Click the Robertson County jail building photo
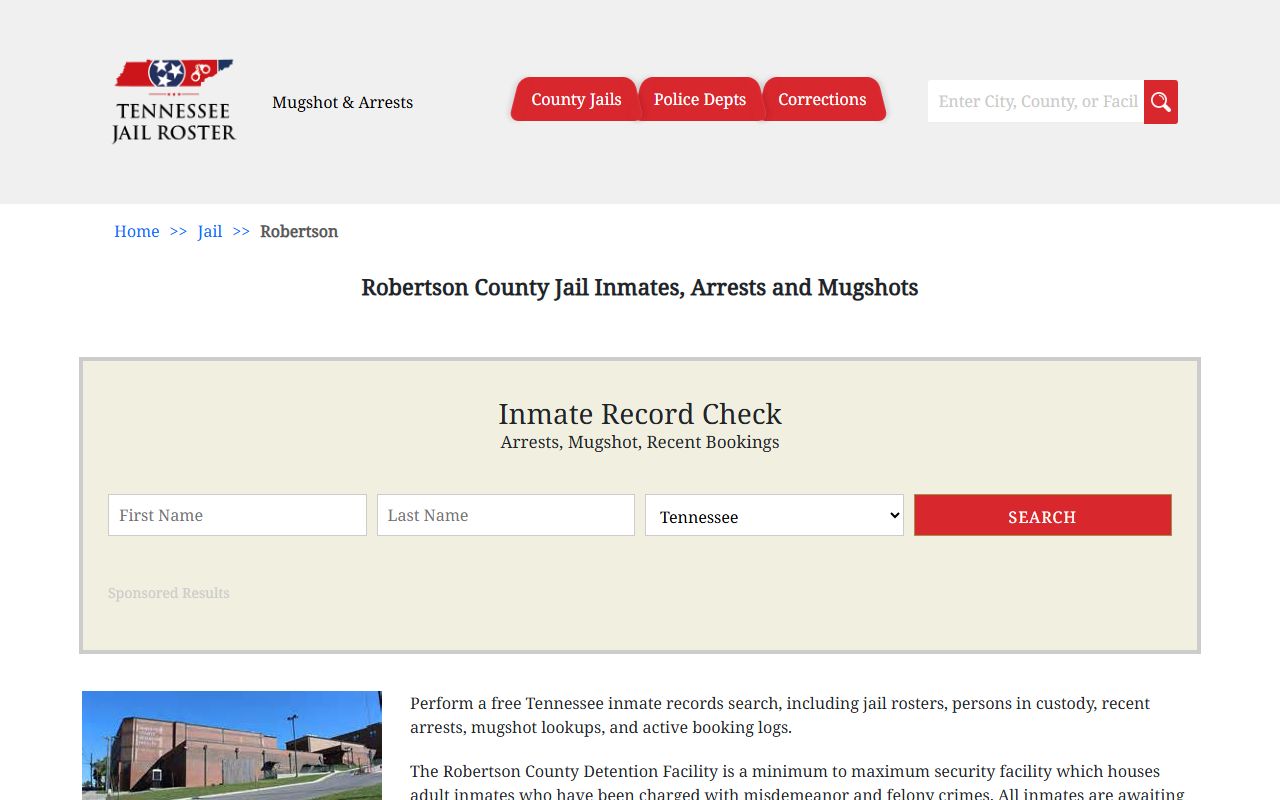Image resolution: width=1280 pixels, height=800 pixels. (232, 745)
